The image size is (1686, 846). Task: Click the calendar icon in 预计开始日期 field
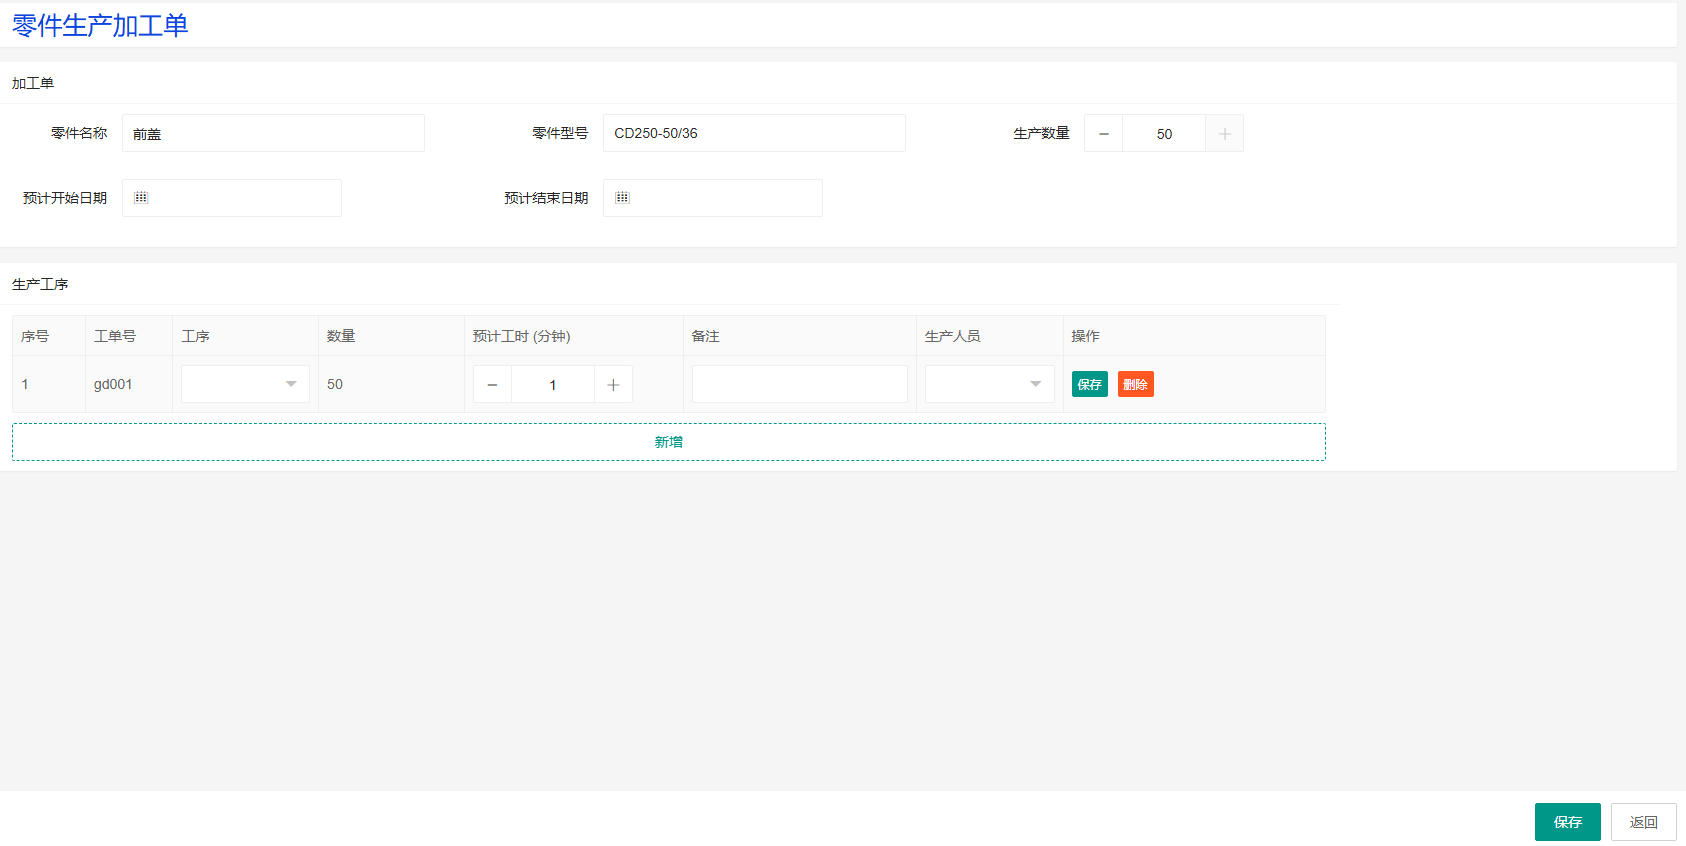coord(141,198)
